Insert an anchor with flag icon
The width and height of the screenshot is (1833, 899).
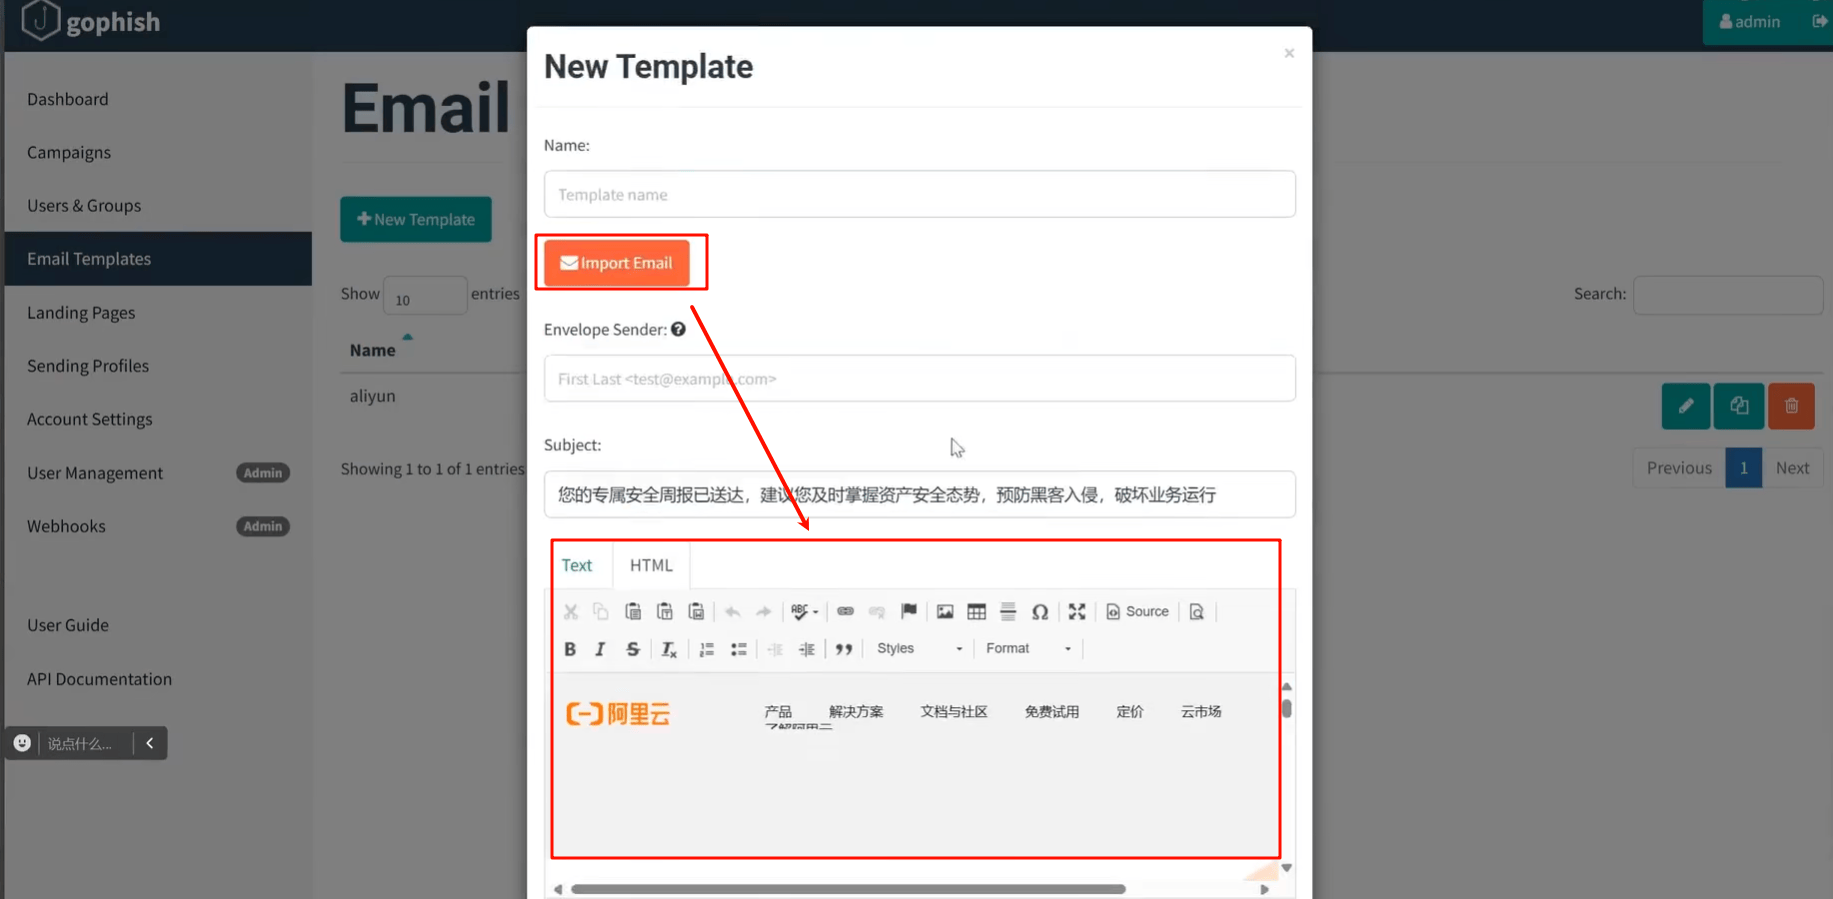coord(909,611)
